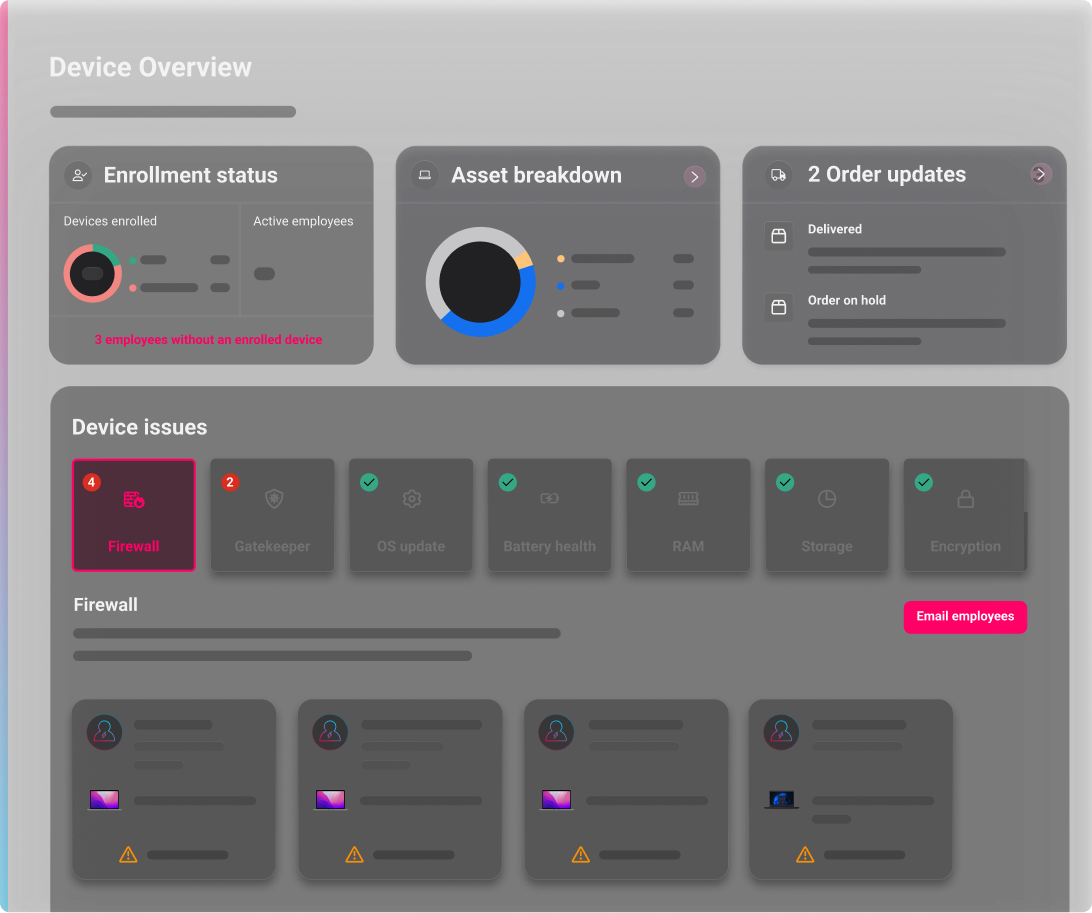Switch to the Gatekeeper issue tab
The width and height of the screenshot is (1092, 913).
tap(272, 515)
